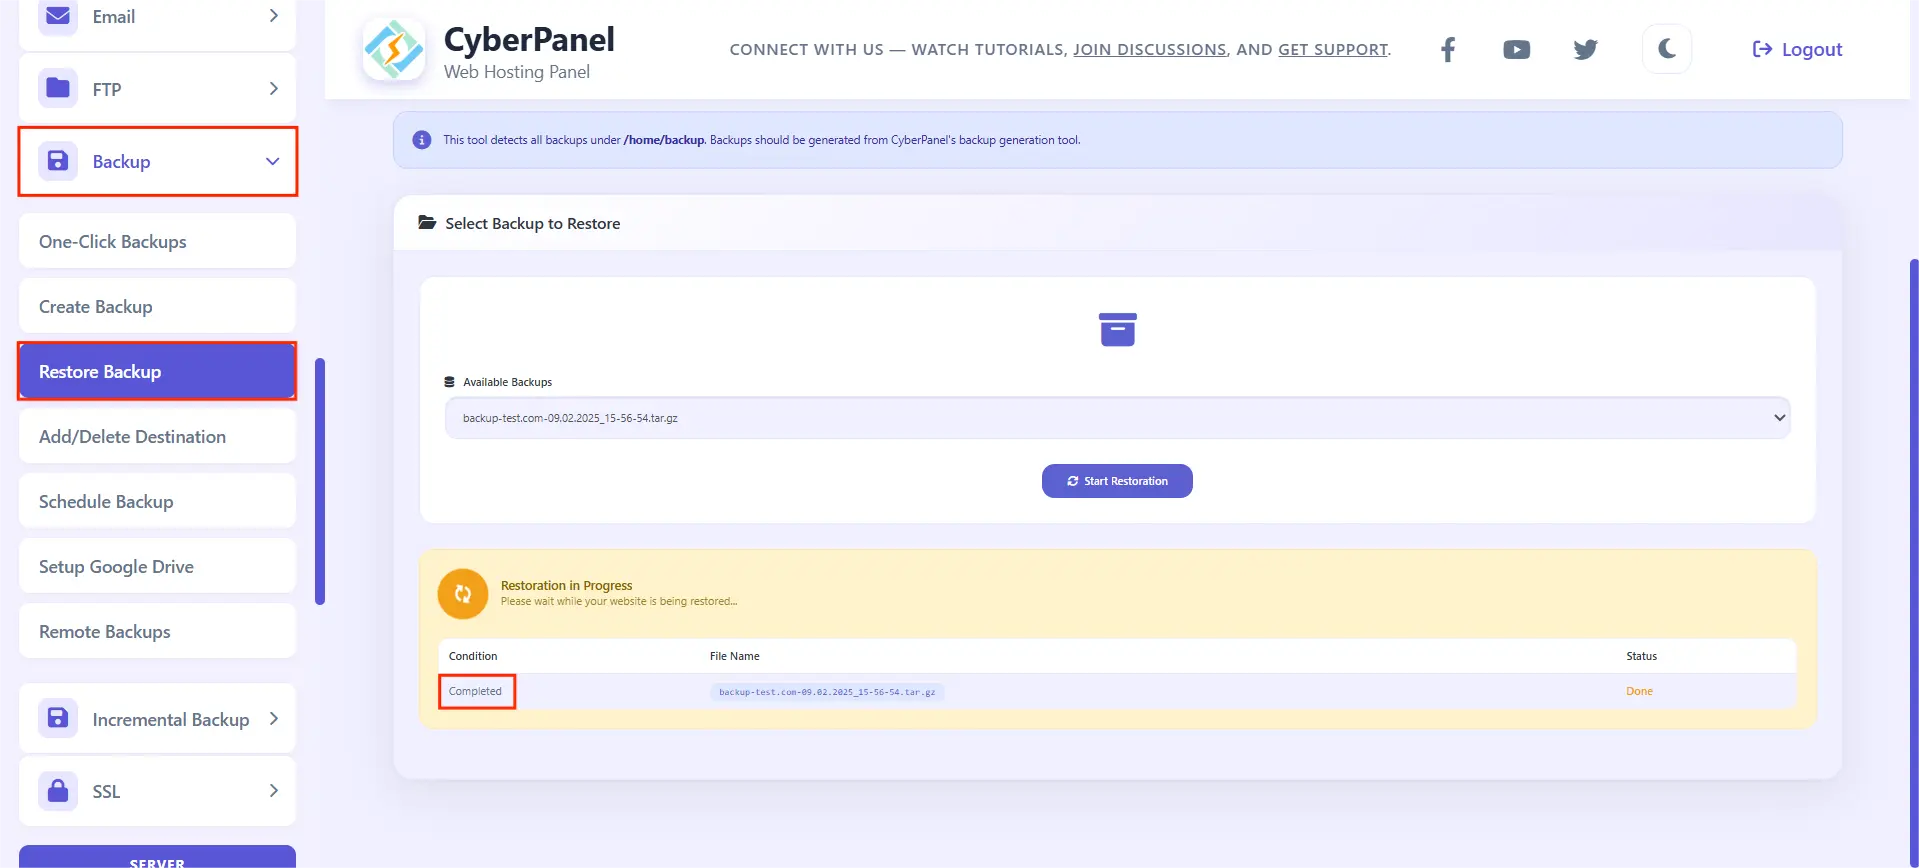1919x868 pixels.
Task: Click the Start Restoration button
Action: [x=1117, y=481]
